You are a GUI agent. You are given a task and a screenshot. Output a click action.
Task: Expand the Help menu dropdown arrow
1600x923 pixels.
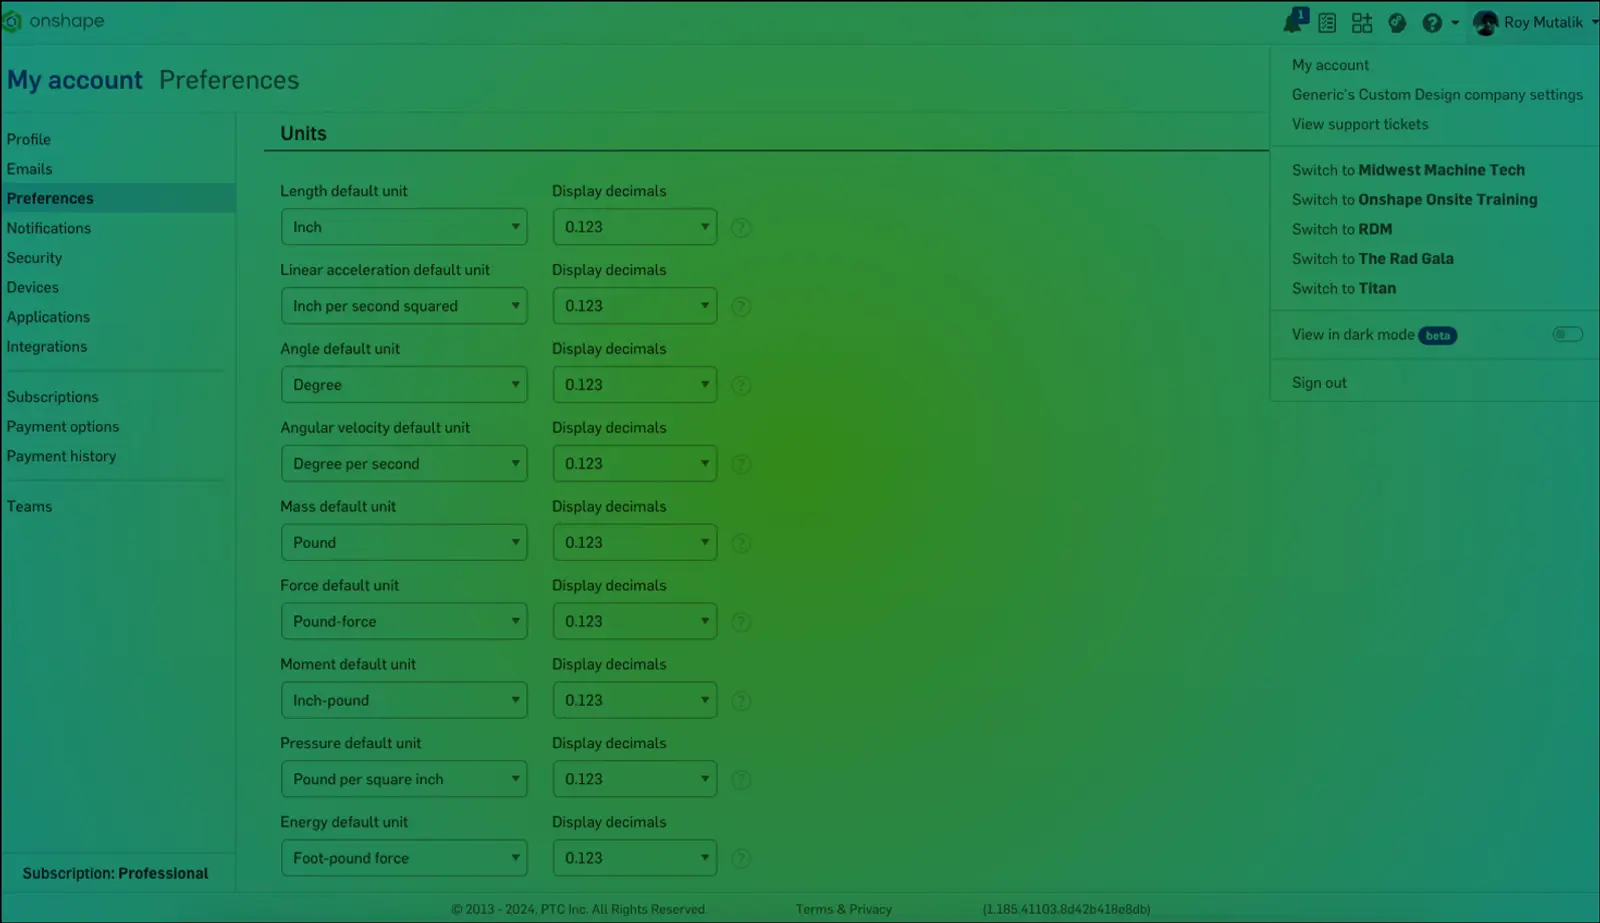[1455, 23]
